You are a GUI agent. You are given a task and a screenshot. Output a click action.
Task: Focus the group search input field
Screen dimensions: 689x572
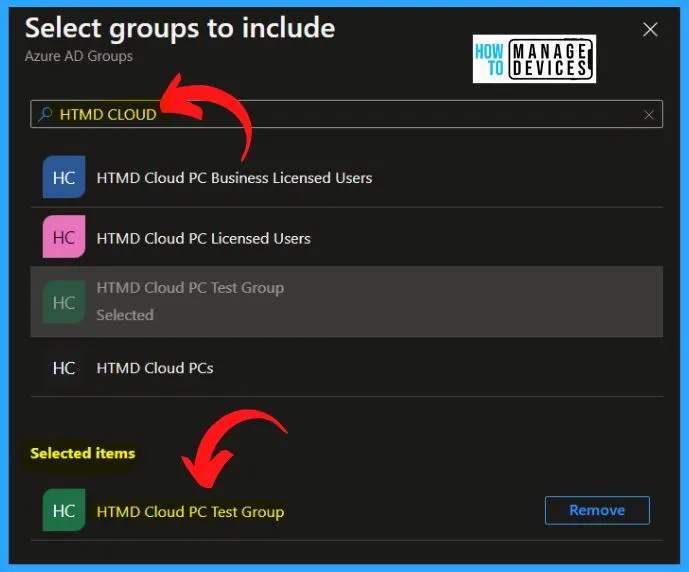click(x=346, y=114)
